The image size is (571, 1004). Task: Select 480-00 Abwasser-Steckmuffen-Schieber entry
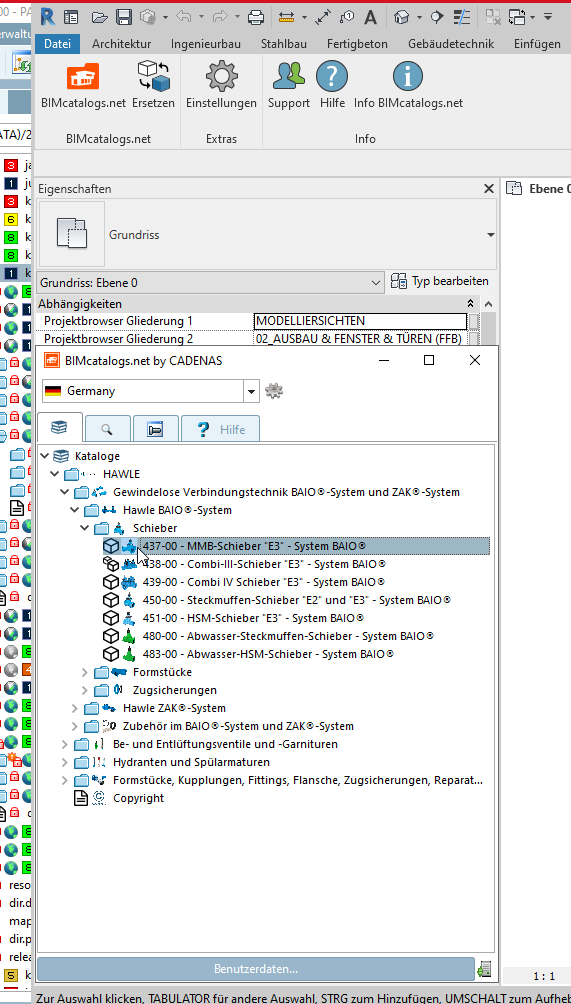pos(288,636)
